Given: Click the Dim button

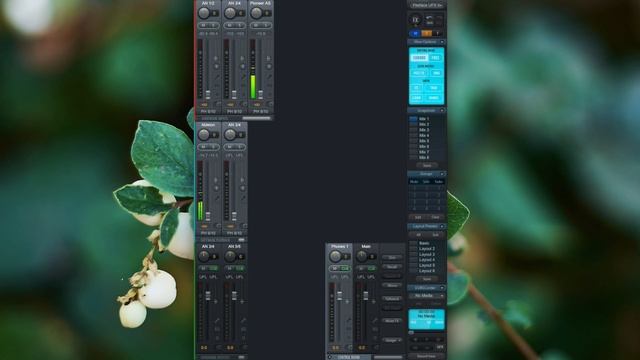Looking at the screenshot, I should [392, 258].
